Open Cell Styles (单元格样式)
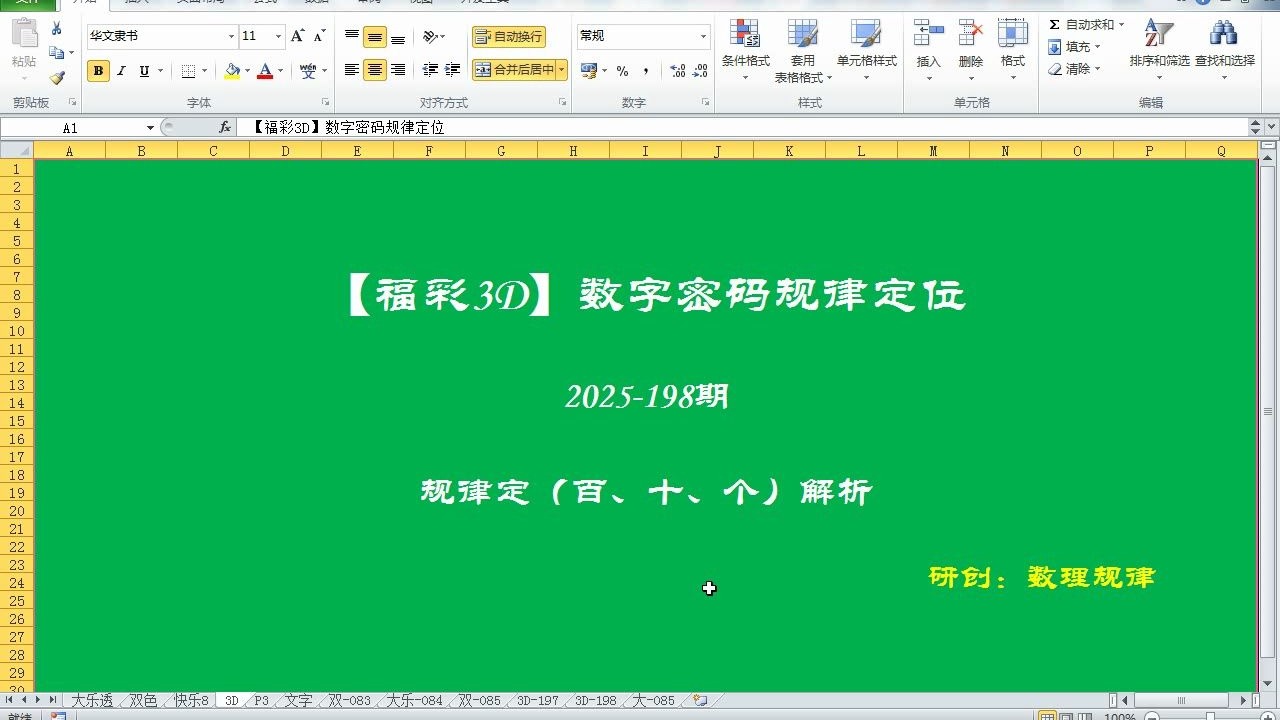Viewport: 1280px width, 720px height. pyautogui.click(x=866, y=50)
